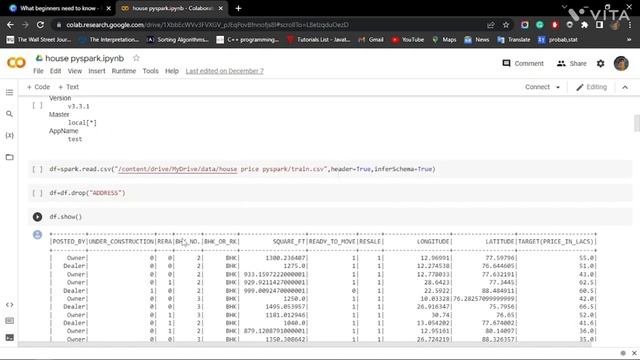The height and width of the screenshot is (360, 640).
Task: Open the Drive path link in read.csv
Action: 178,169
